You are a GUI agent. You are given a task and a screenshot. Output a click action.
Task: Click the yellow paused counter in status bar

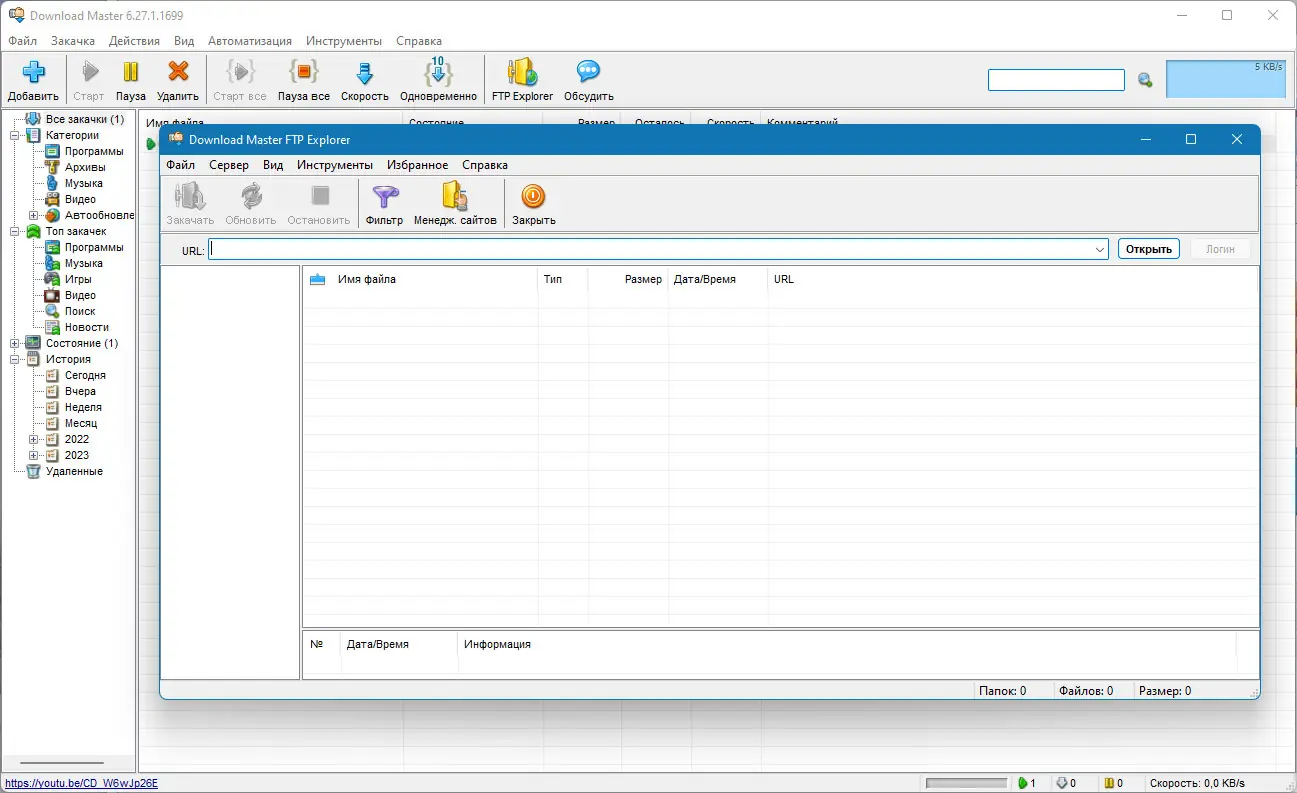[x=1113, y=783]
